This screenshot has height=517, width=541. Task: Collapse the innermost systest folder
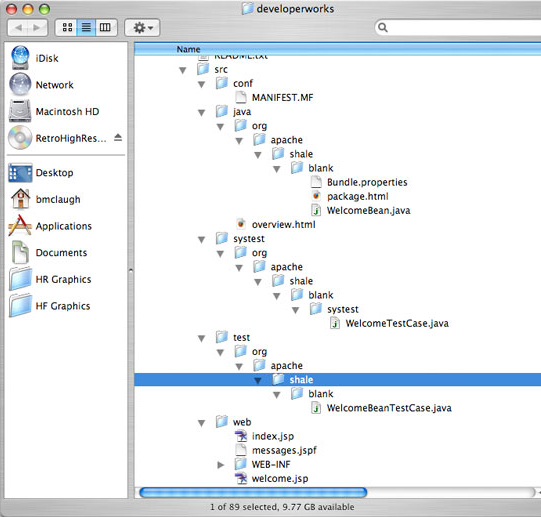pyautogui.click(x=296, y=310)
